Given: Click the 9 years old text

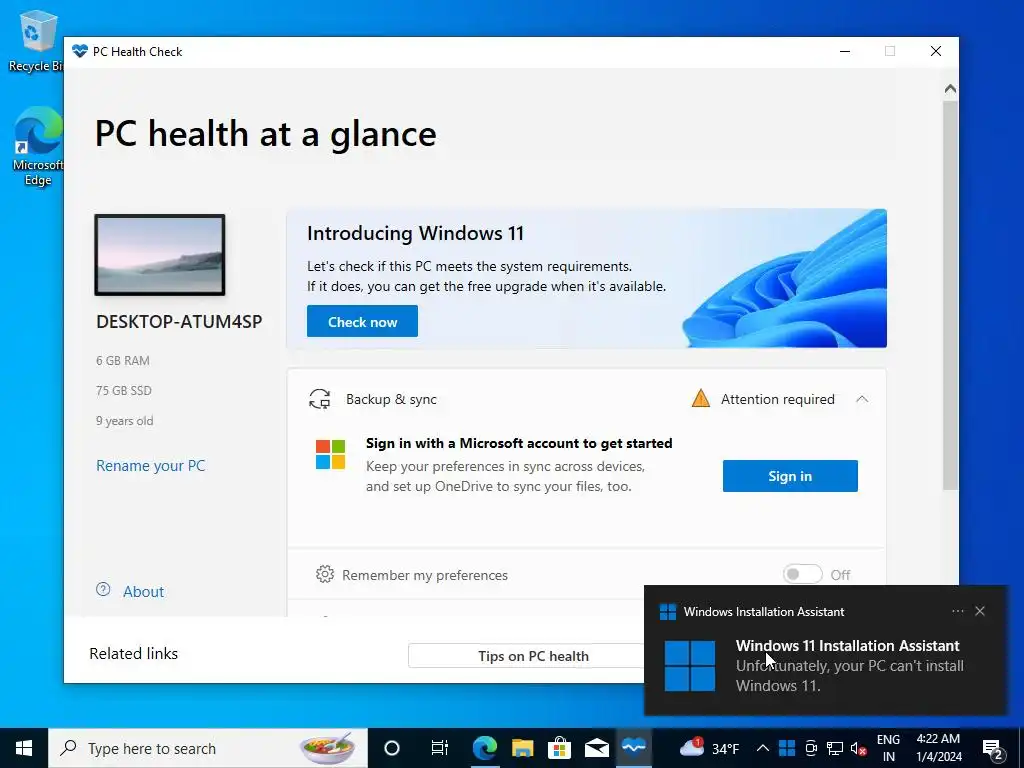Looking at the screenshot, I should [125, 421].
